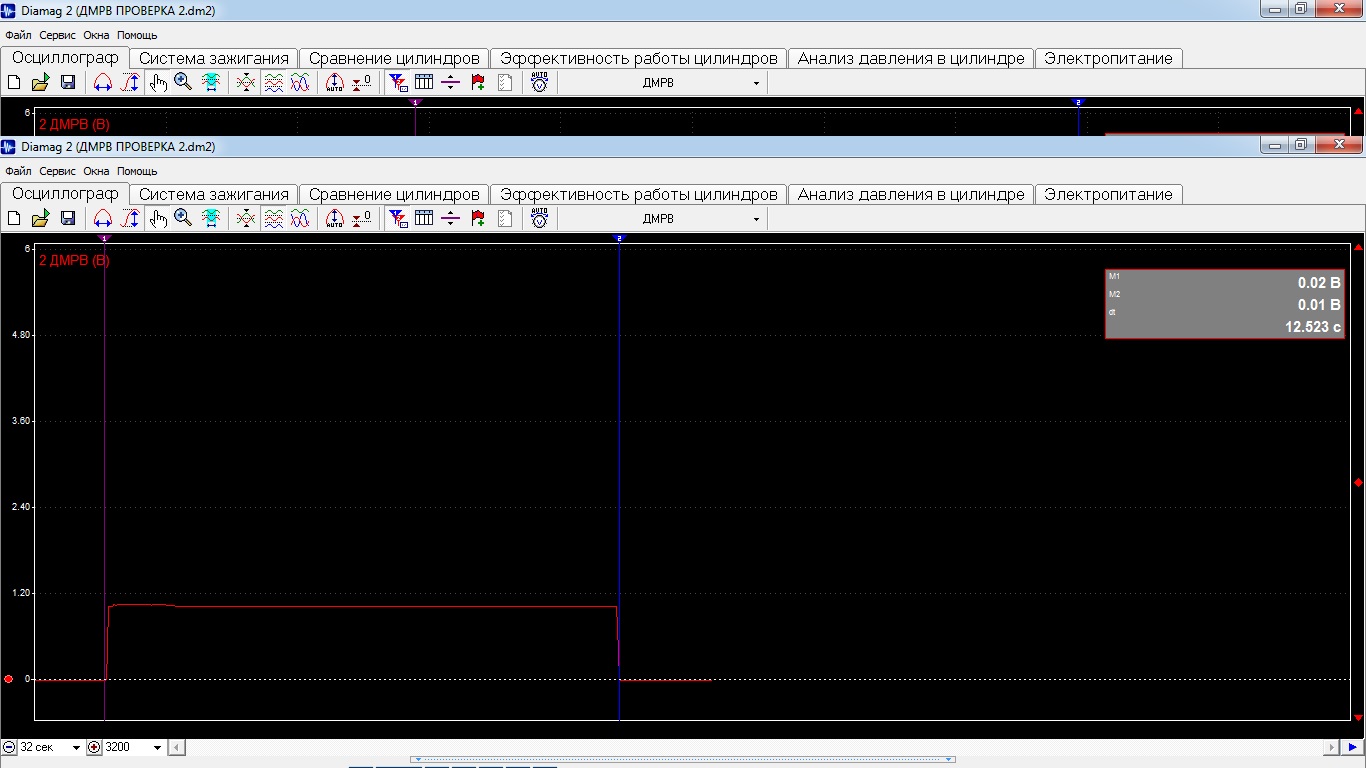The width and height of the screenshot is (1366, 768).
Task: Click 2 ДМРВ (В) label in back window
Action: pyautogui.click(x=74, y=124)
